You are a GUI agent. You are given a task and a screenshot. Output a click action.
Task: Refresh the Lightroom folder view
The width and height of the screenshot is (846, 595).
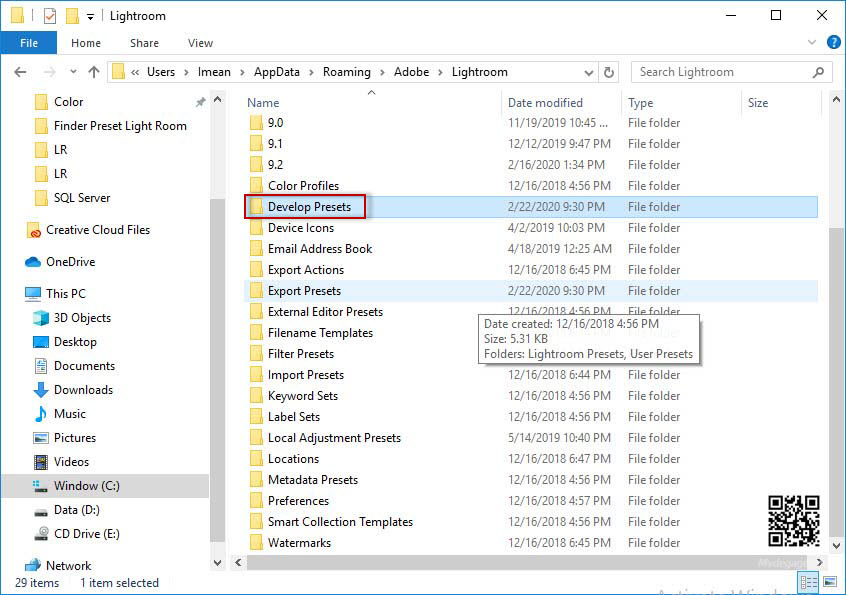(609, 72)
